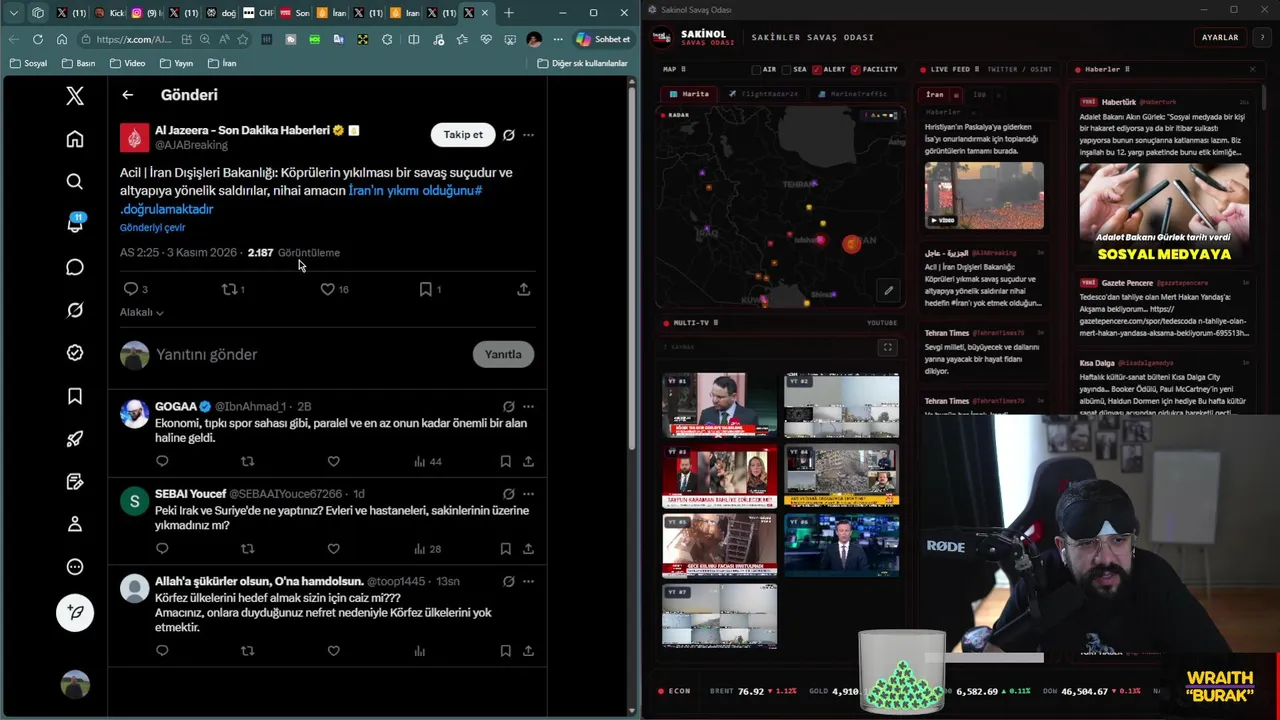Open X home from sidebar house icon

pos(75,139)
